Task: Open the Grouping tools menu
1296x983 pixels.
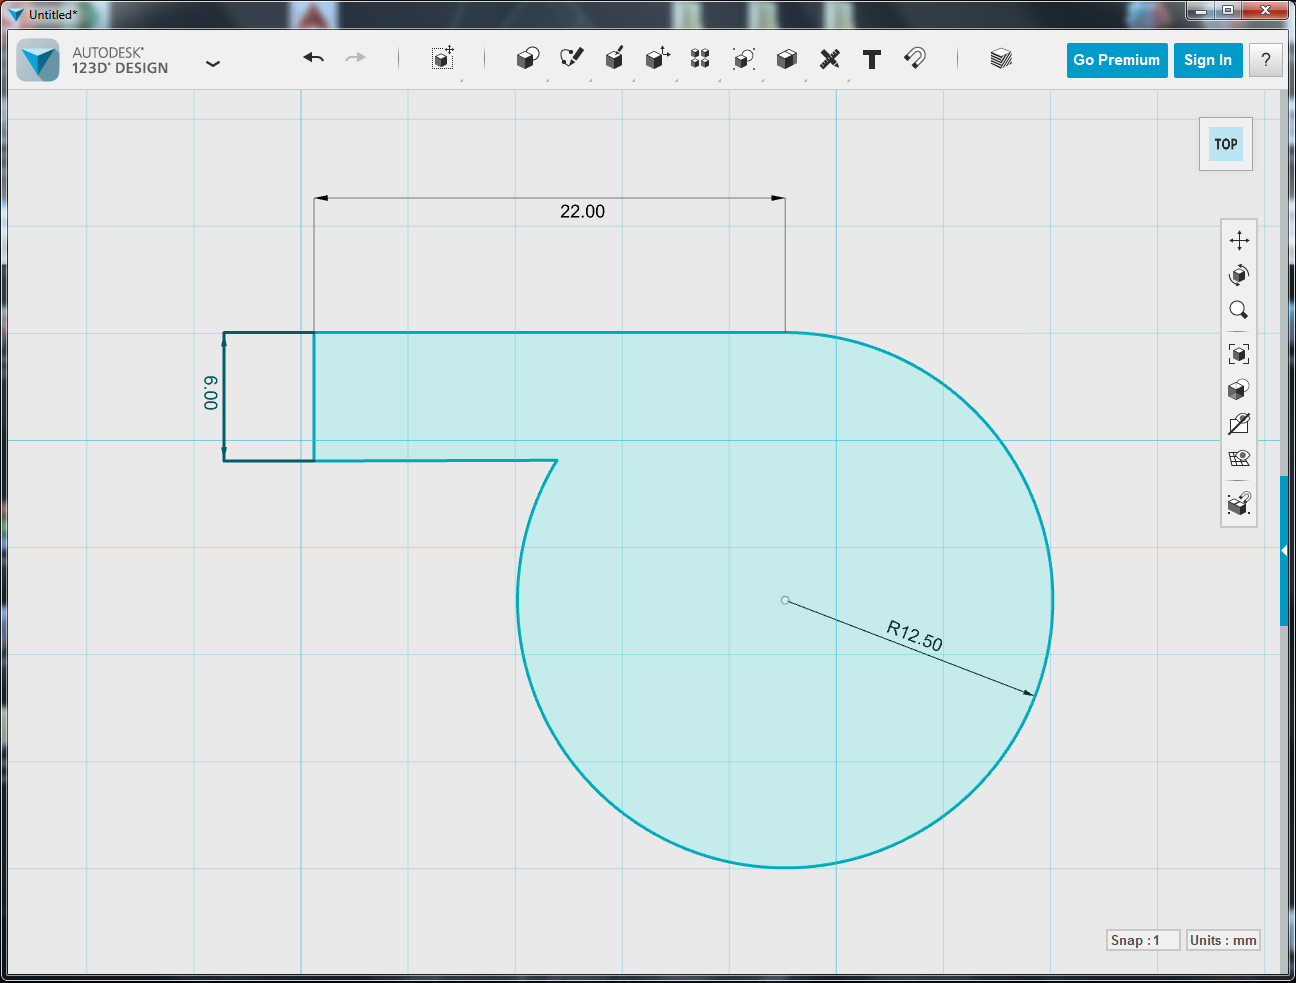Action: [743, 59]
